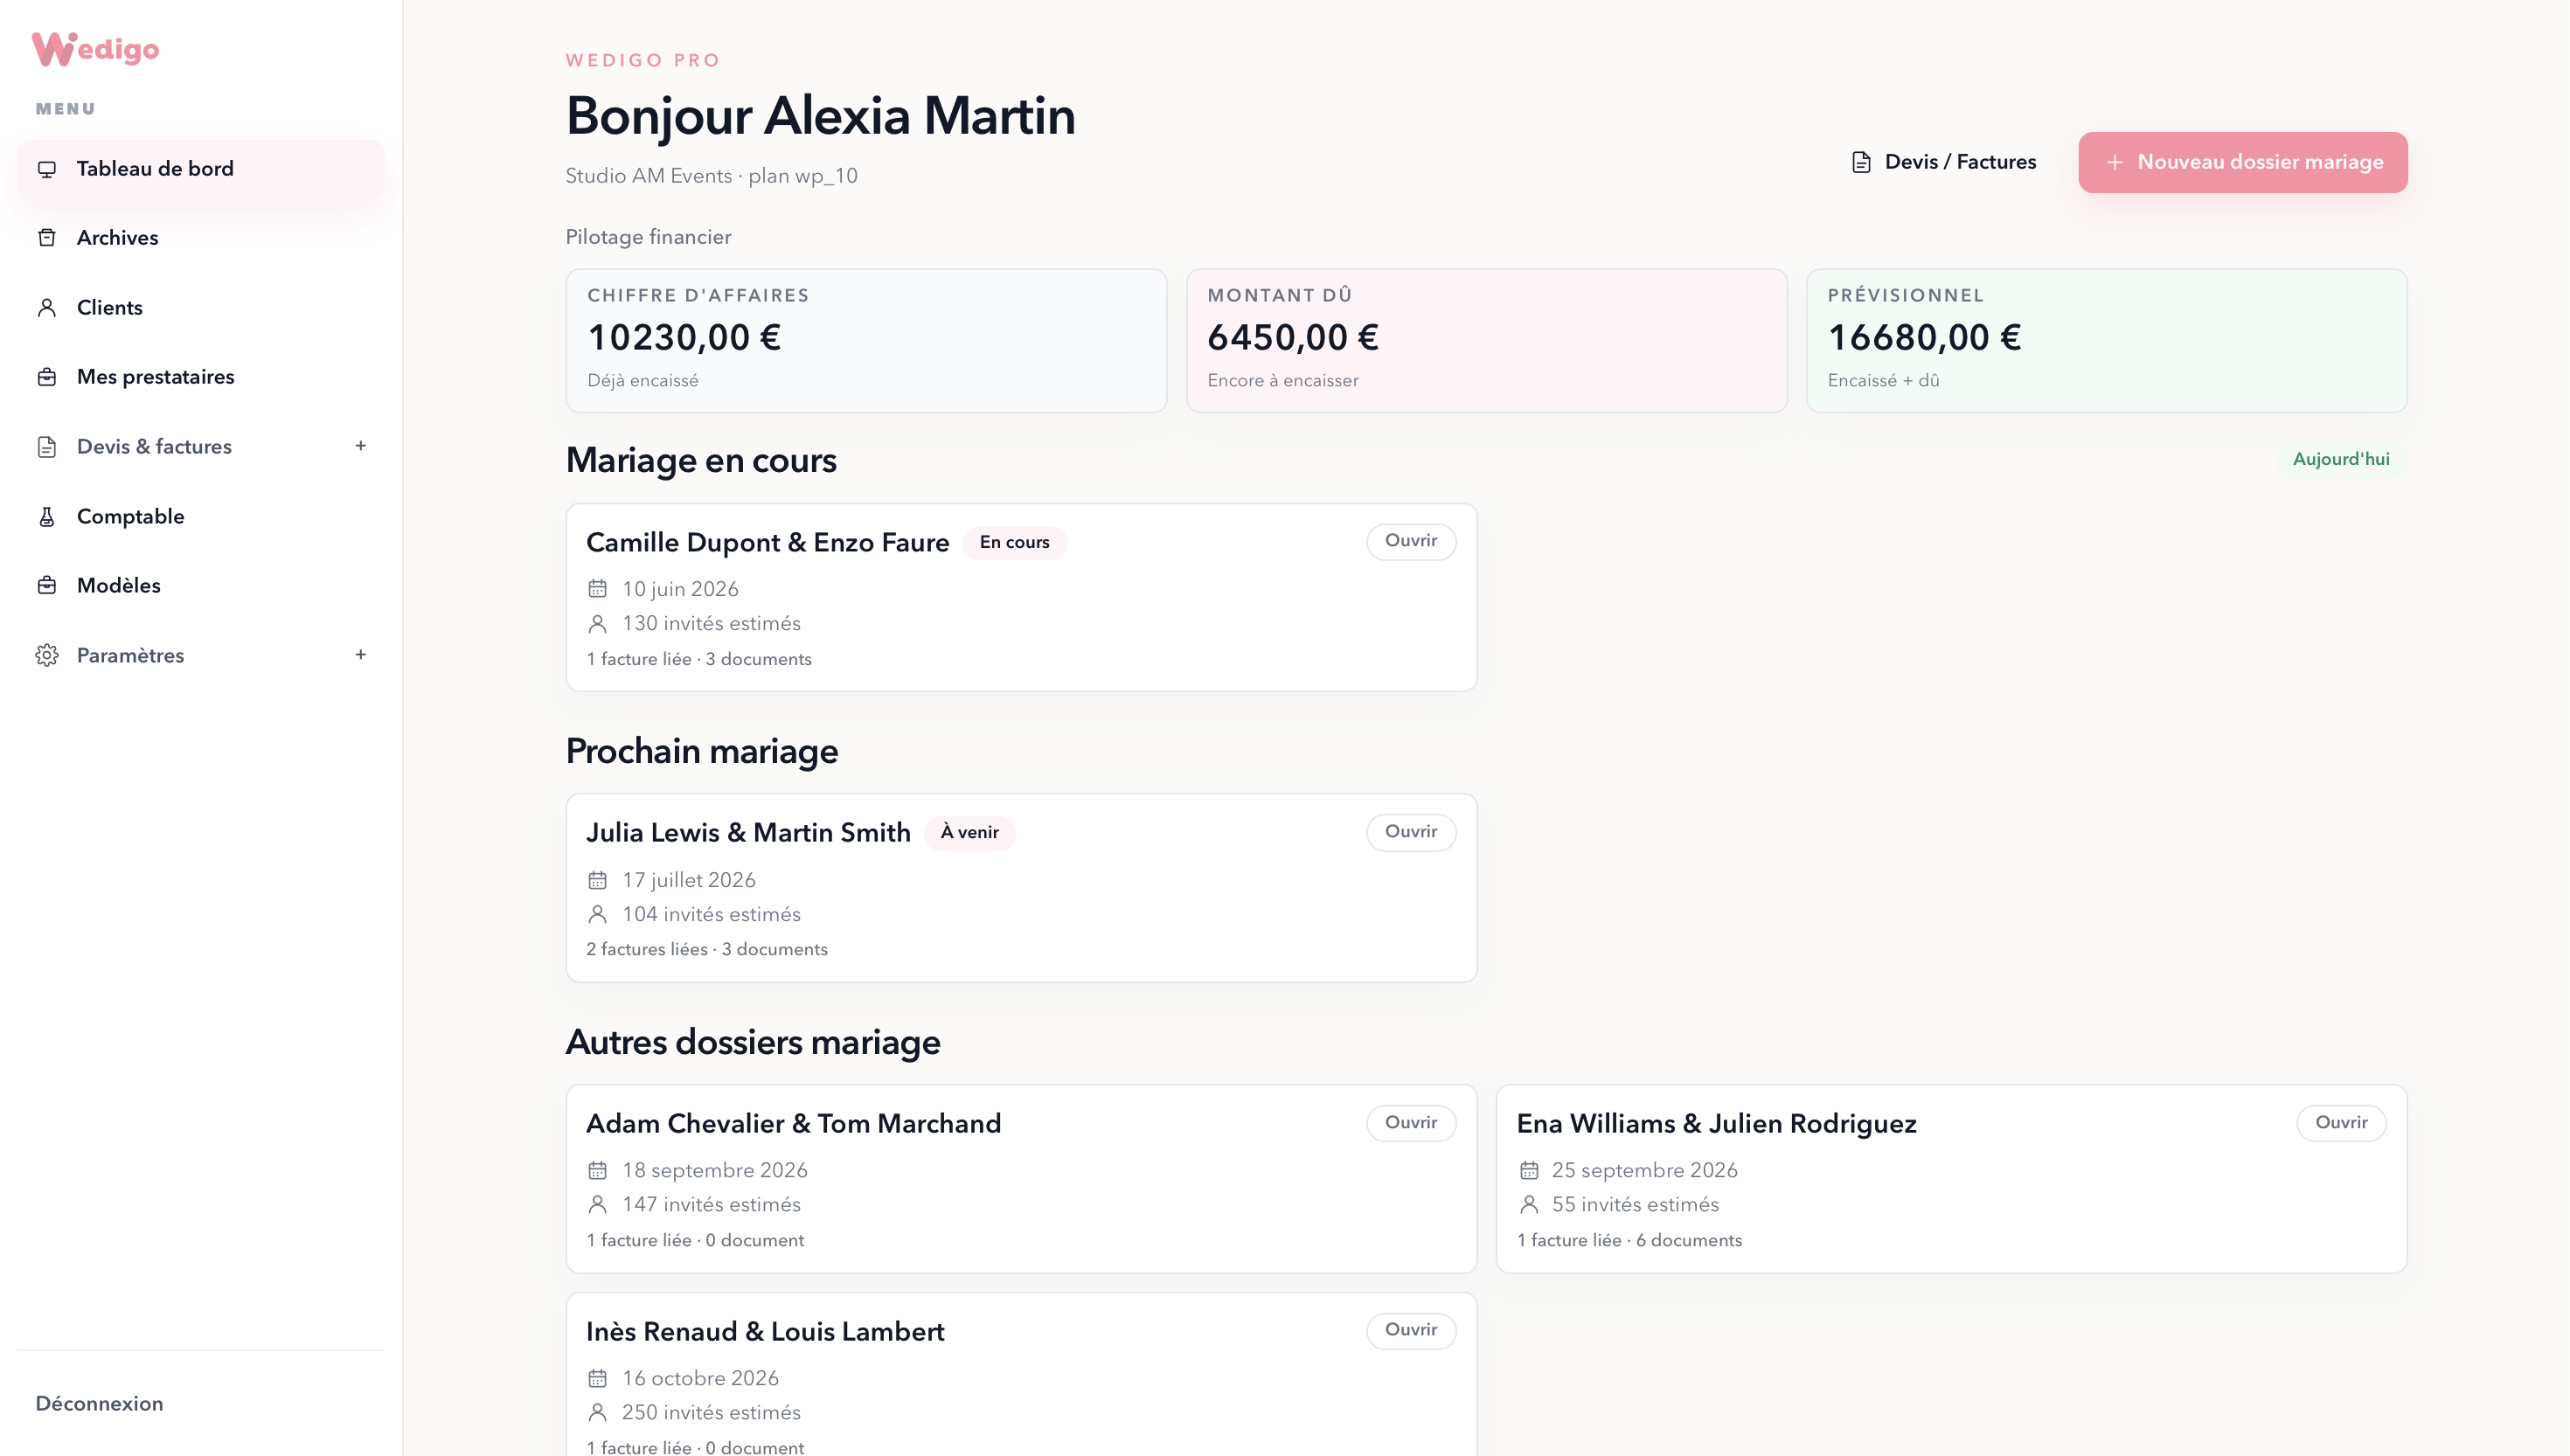Click person icon next to 55 invités estimés

(1529, 1205)
